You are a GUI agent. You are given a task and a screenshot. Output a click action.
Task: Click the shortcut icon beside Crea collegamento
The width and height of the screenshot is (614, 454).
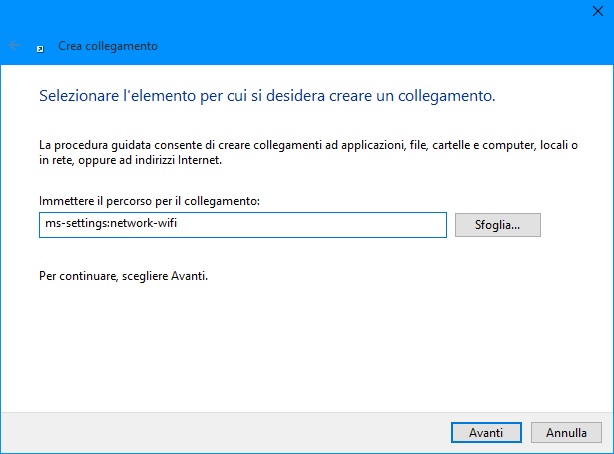pyautogui.click(x=40, y=47)
